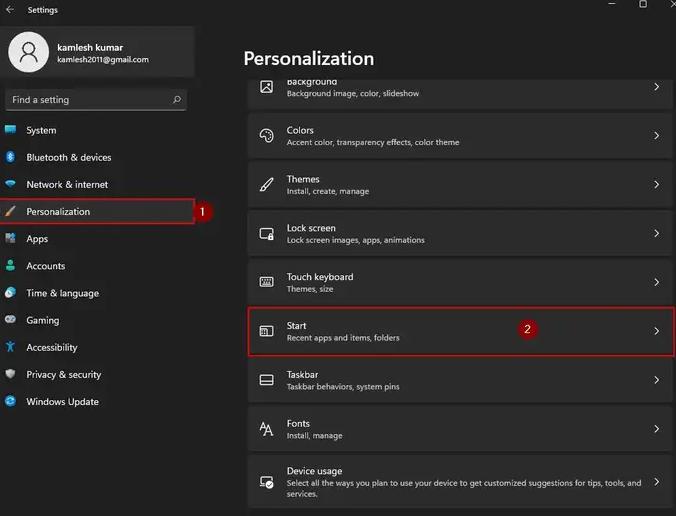This screenshot has width=676, height=516.
Task: Click the magnifier icon in the search box
Action: (177, 100)
